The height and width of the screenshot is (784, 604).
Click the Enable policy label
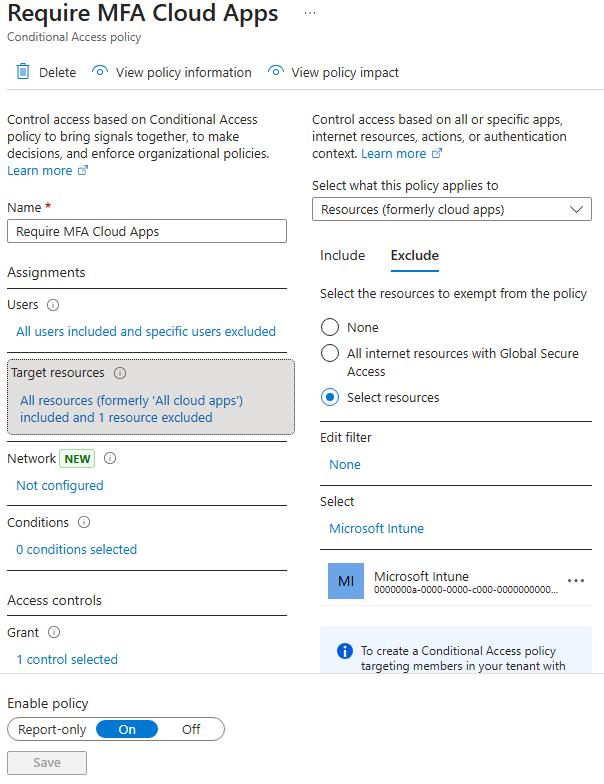(48, 704)
